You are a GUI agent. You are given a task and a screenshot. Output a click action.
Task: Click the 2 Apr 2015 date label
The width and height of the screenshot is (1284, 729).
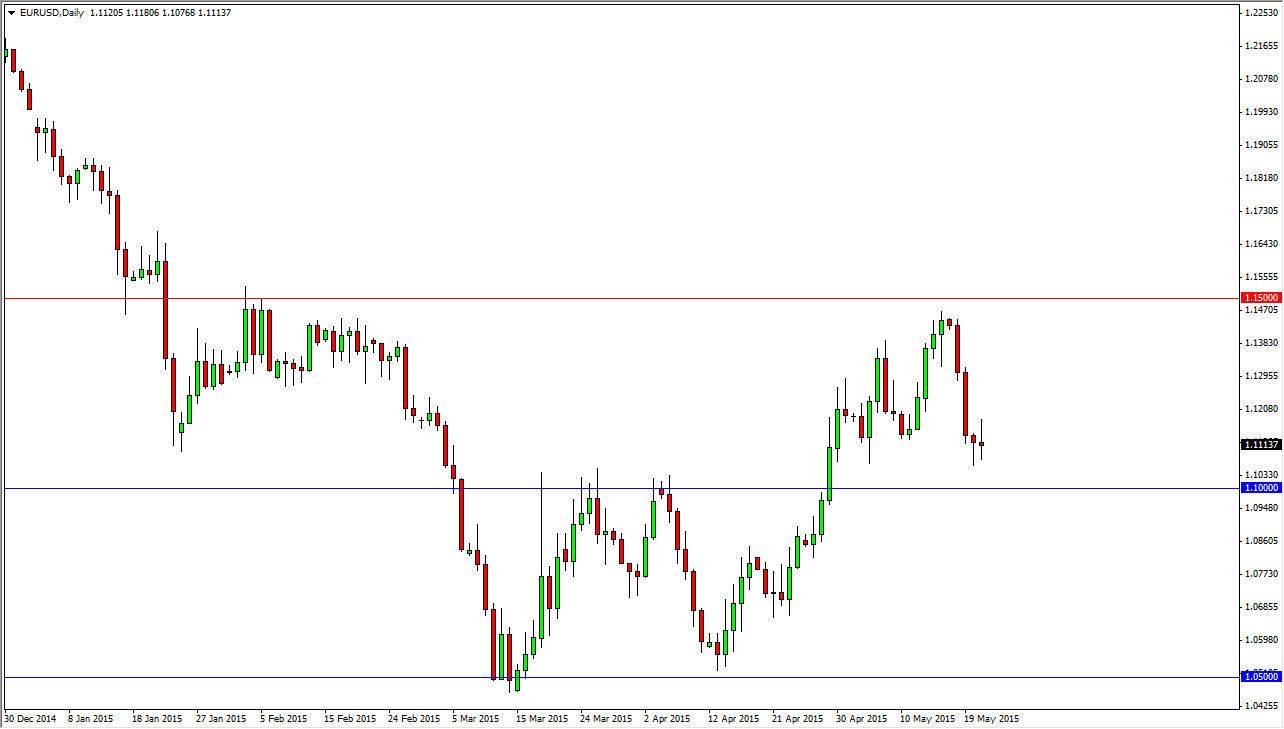pos(667,719)
